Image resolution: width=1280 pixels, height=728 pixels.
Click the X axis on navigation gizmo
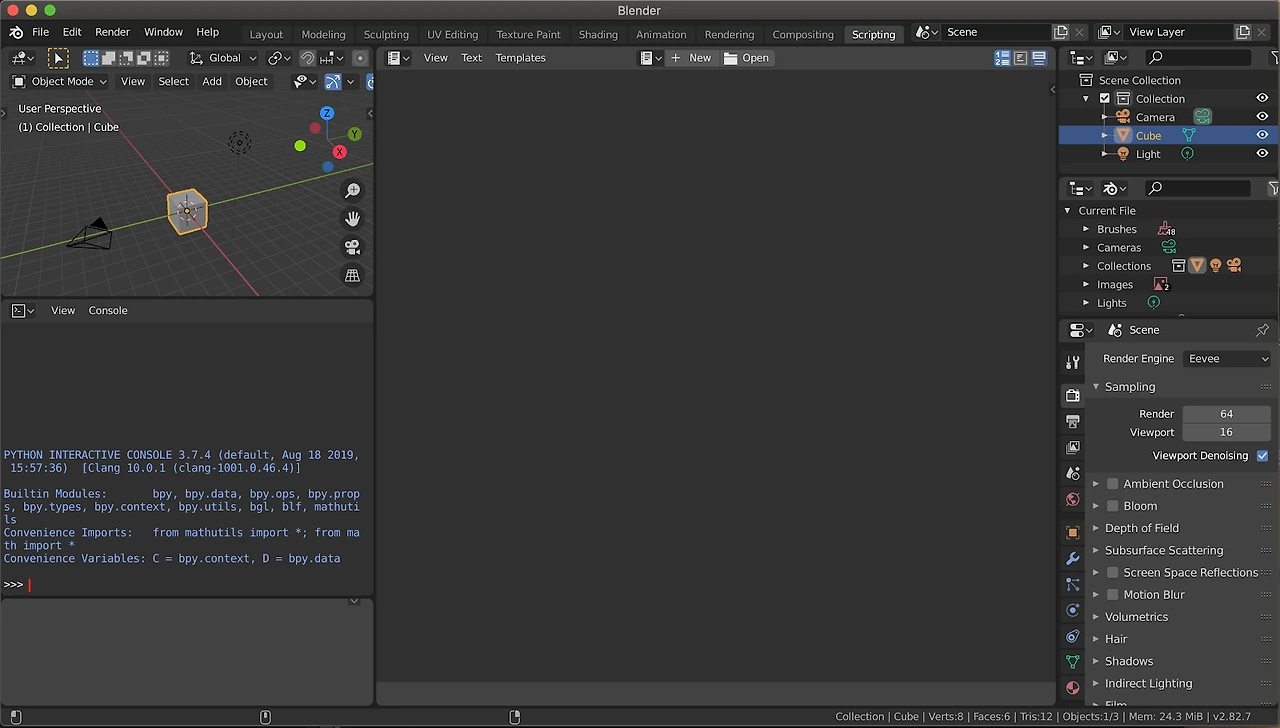coord(340,152)
